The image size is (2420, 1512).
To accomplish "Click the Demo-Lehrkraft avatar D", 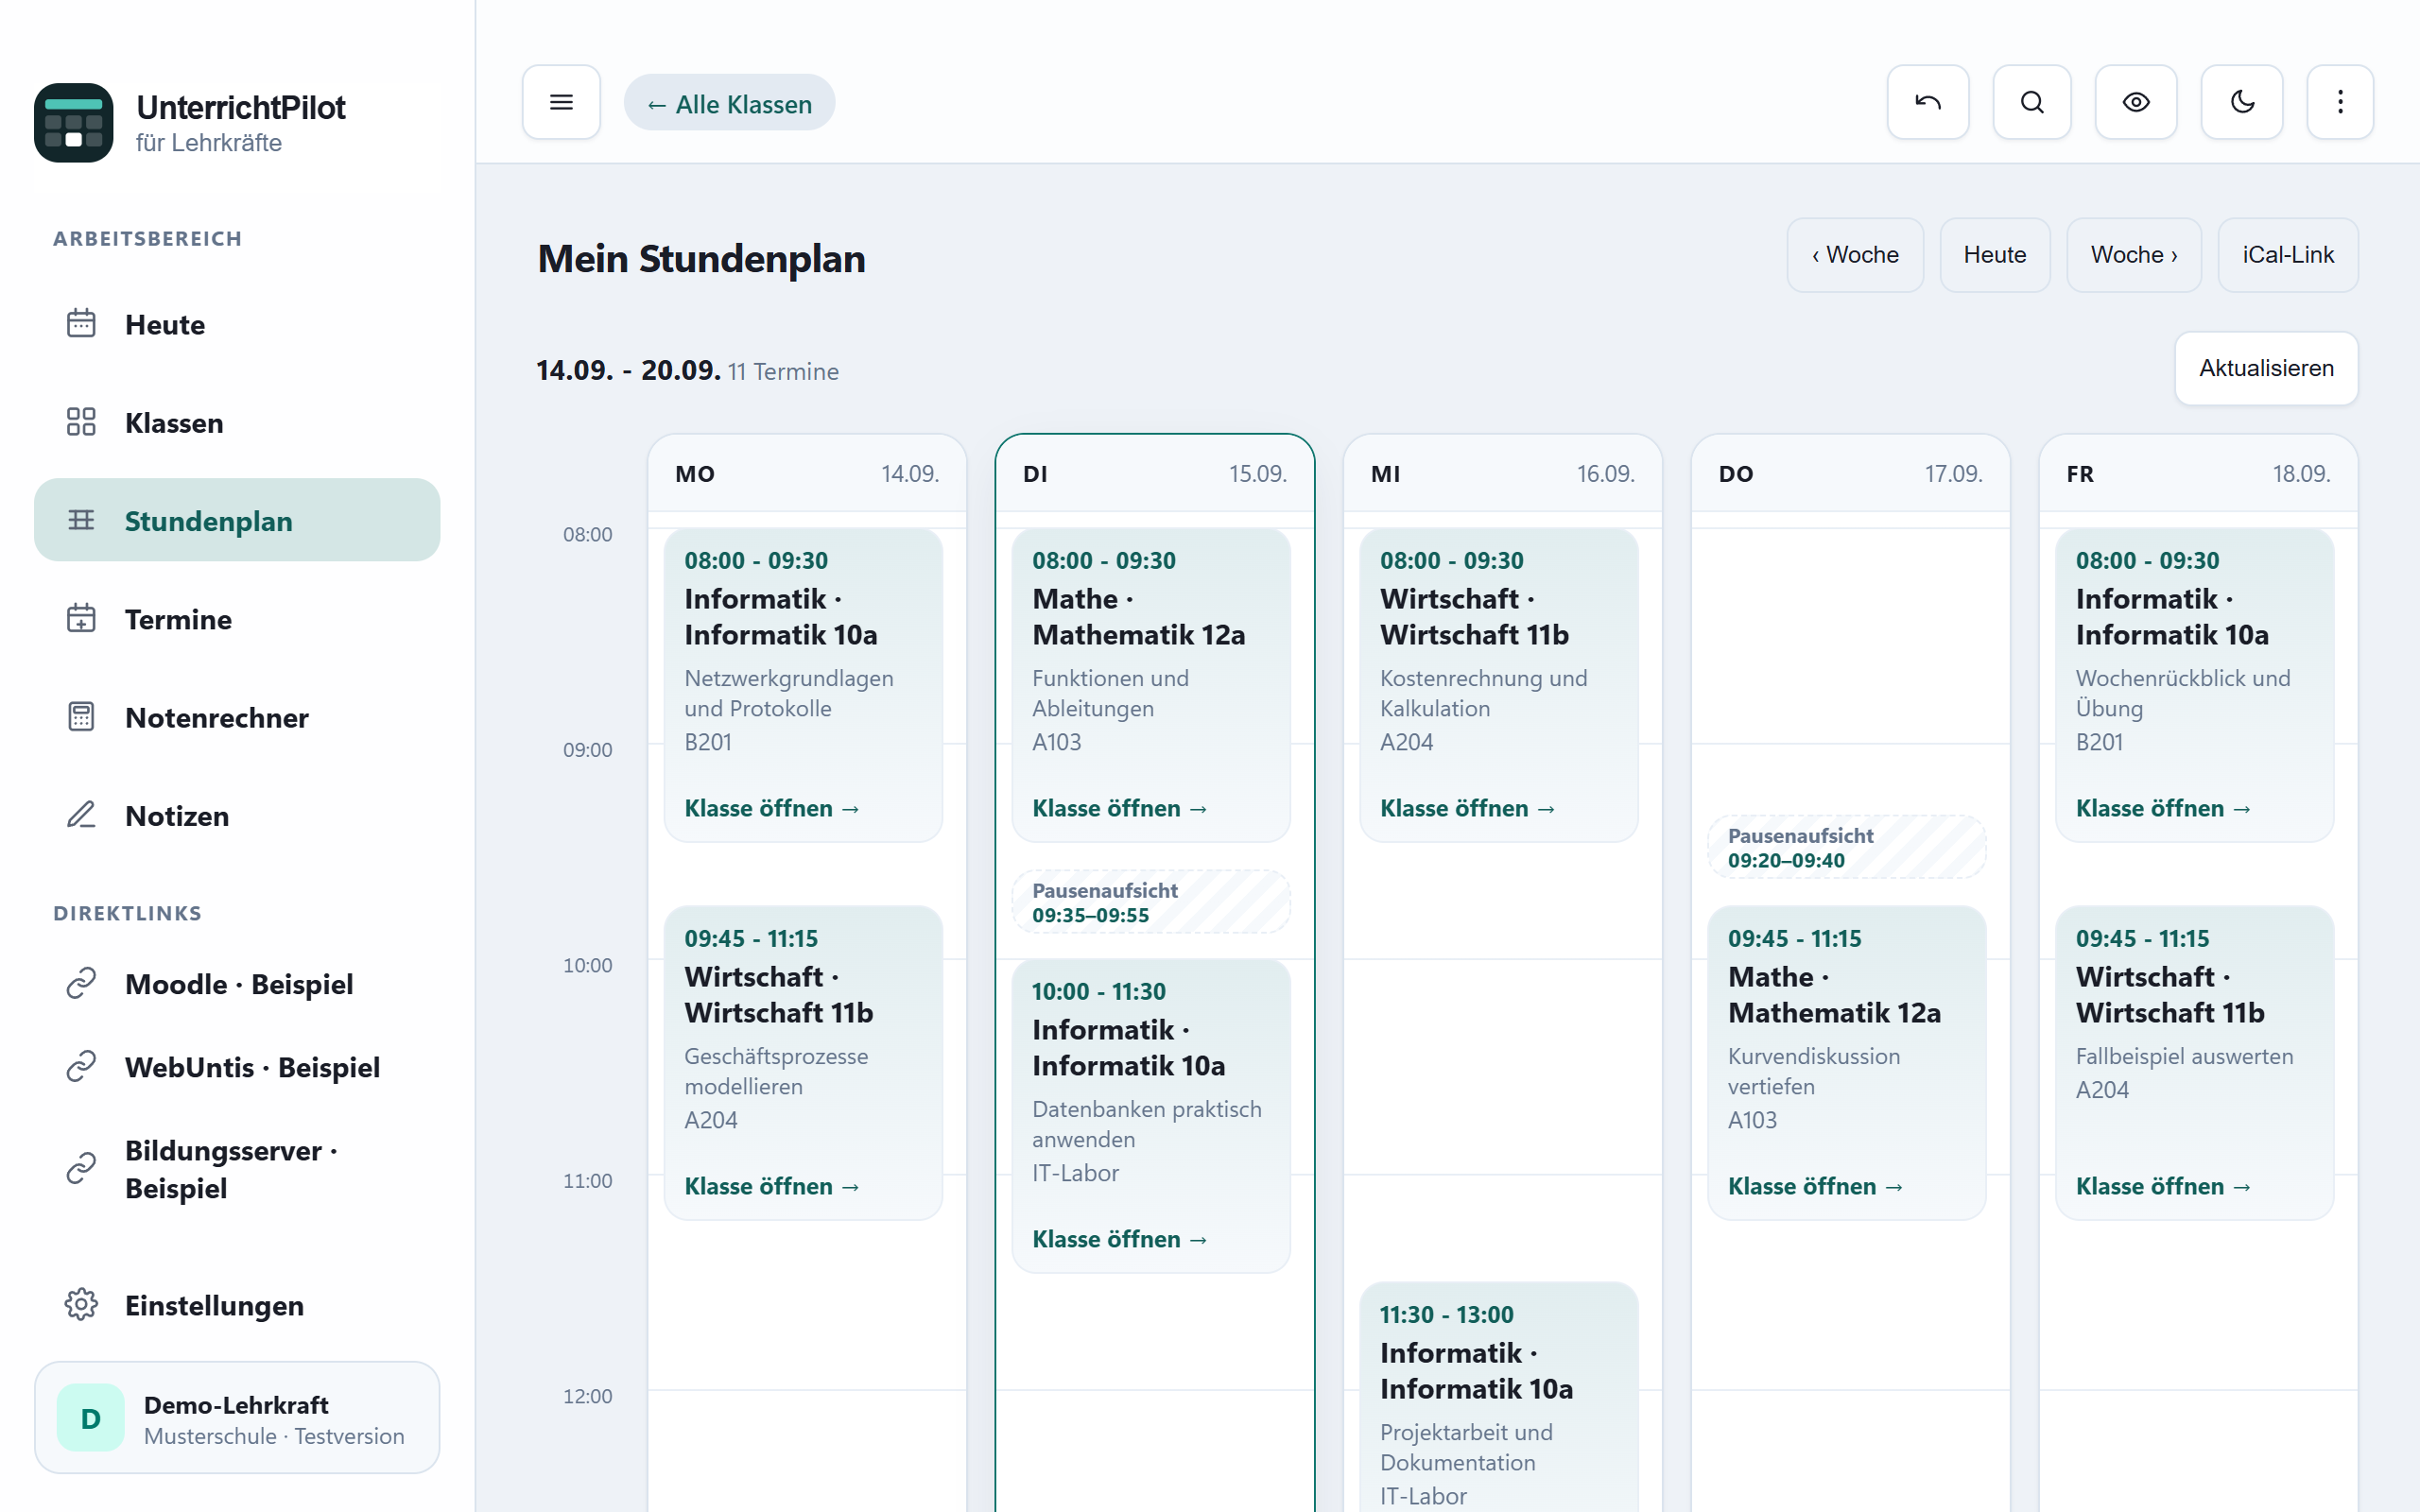I will [90, 1418].
